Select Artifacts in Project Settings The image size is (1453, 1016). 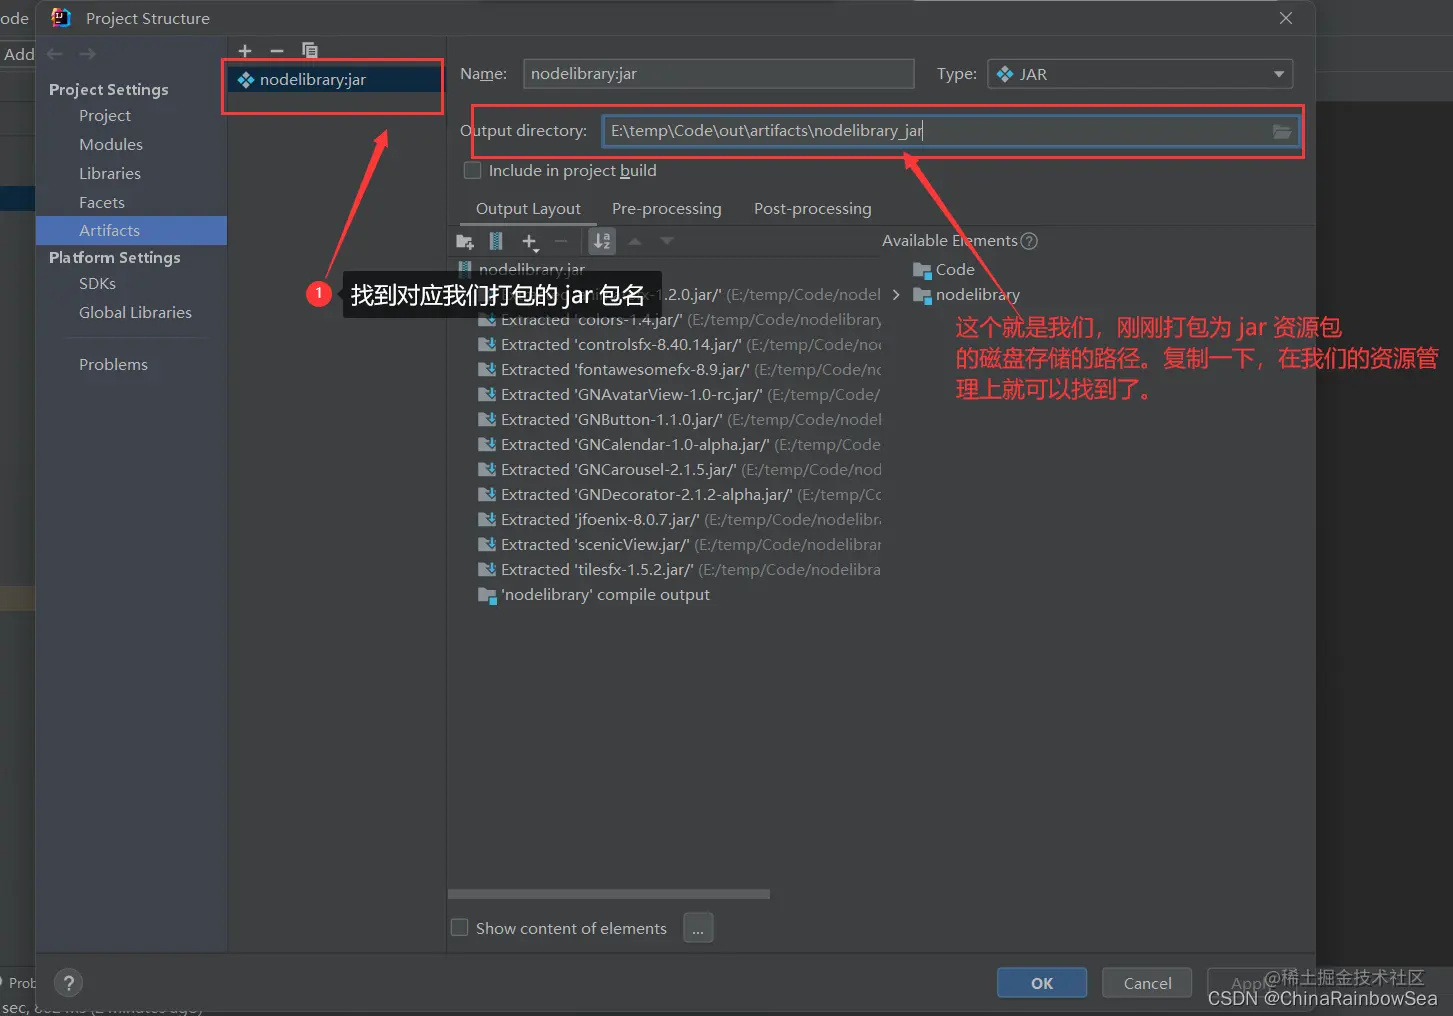point(131,230)
